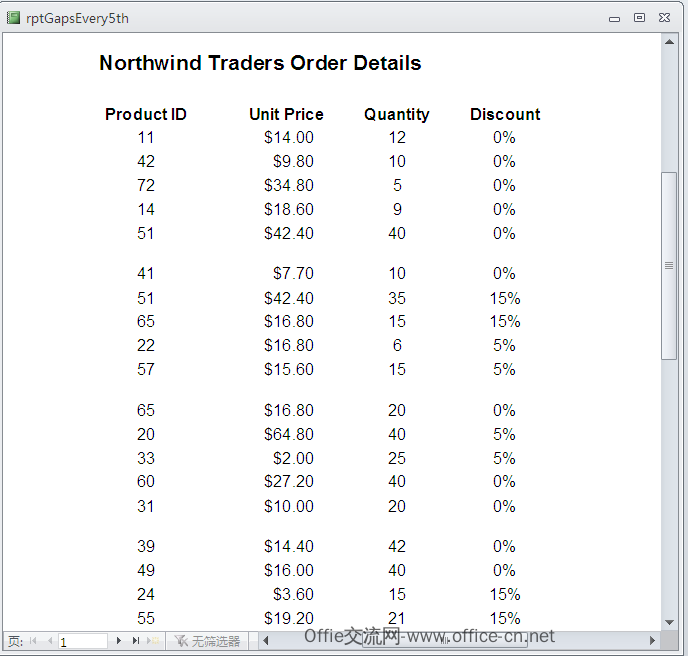Minimize the rptGapsEvery5th window
The height and width of the screenshot is (656, 688).
(x=614, y=18)
